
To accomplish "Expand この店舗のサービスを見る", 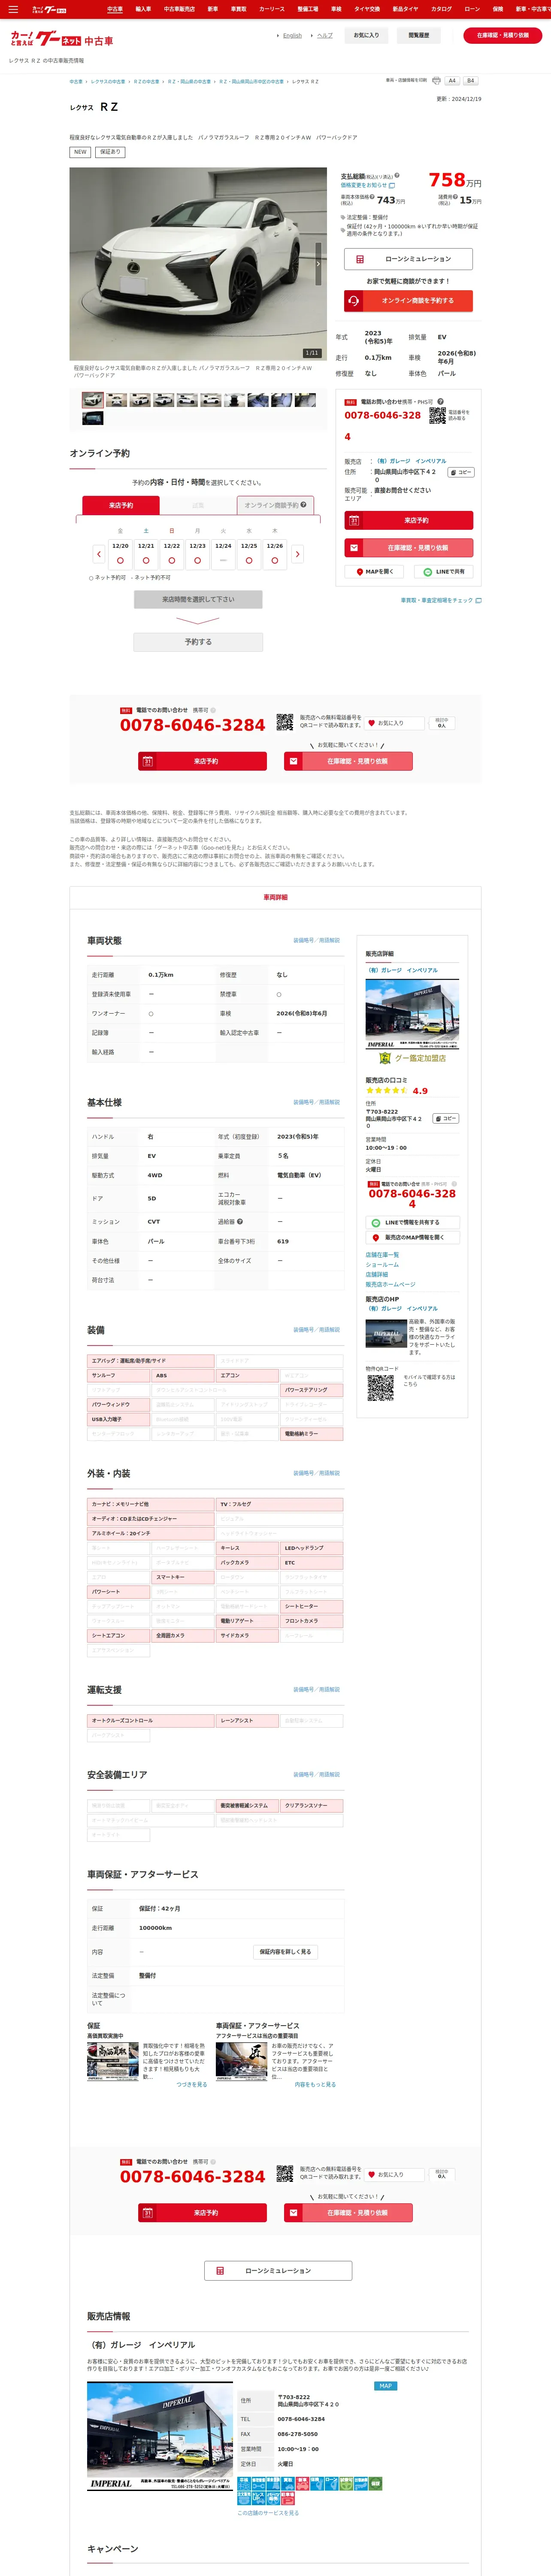I will point(268,2512).
